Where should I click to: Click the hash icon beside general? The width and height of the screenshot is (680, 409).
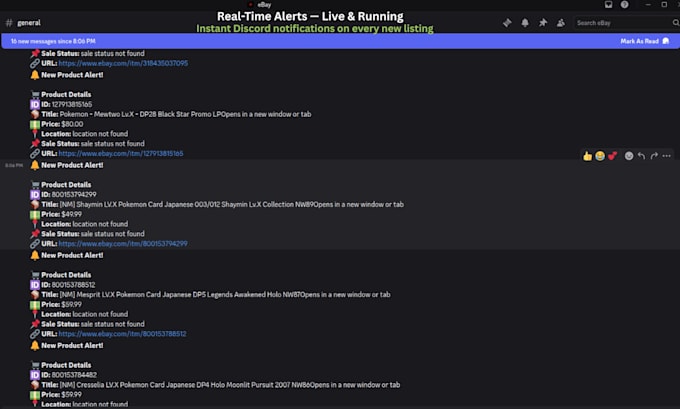(9, 23)
